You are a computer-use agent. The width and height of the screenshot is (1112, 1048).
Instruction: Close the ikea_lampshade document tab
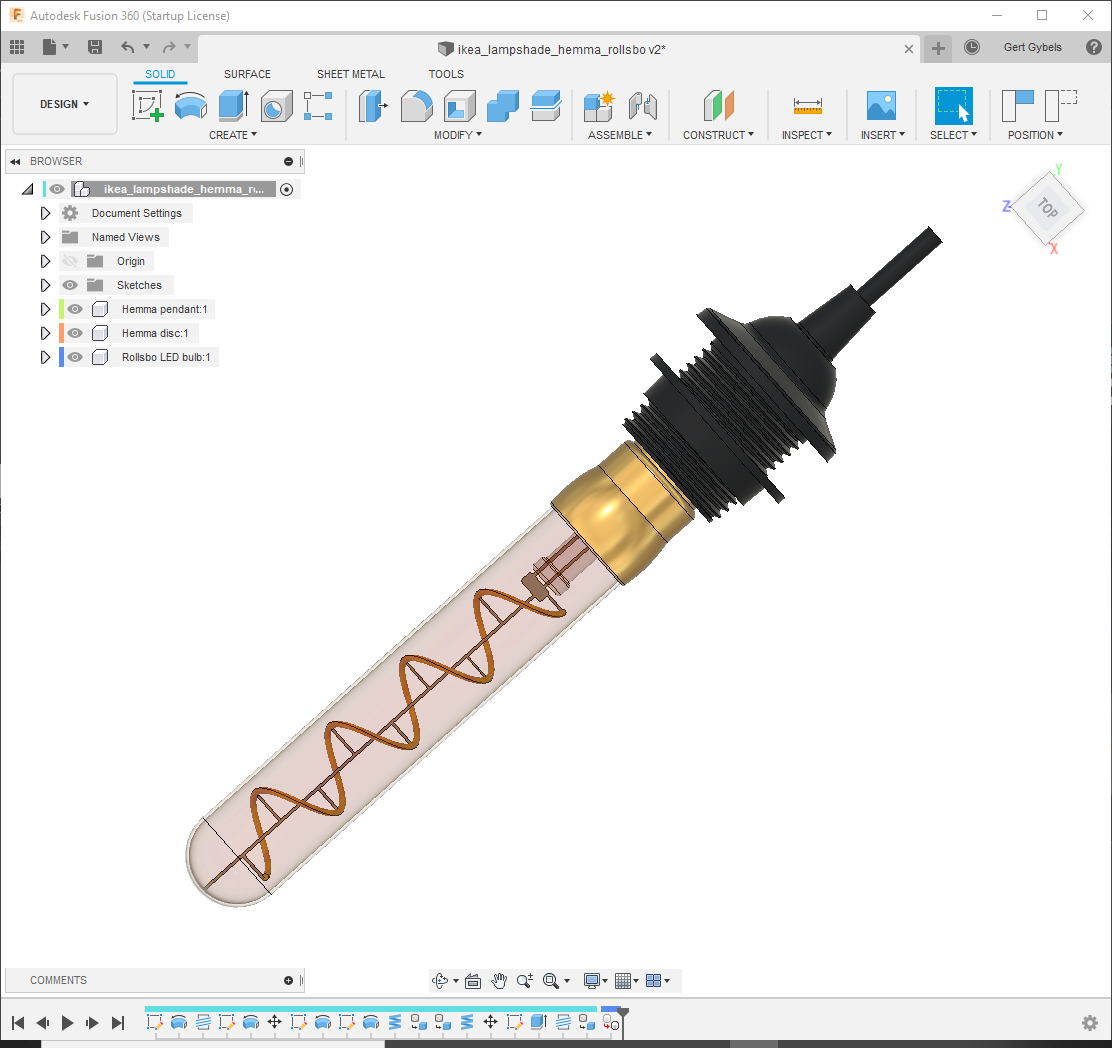[908, 49]
